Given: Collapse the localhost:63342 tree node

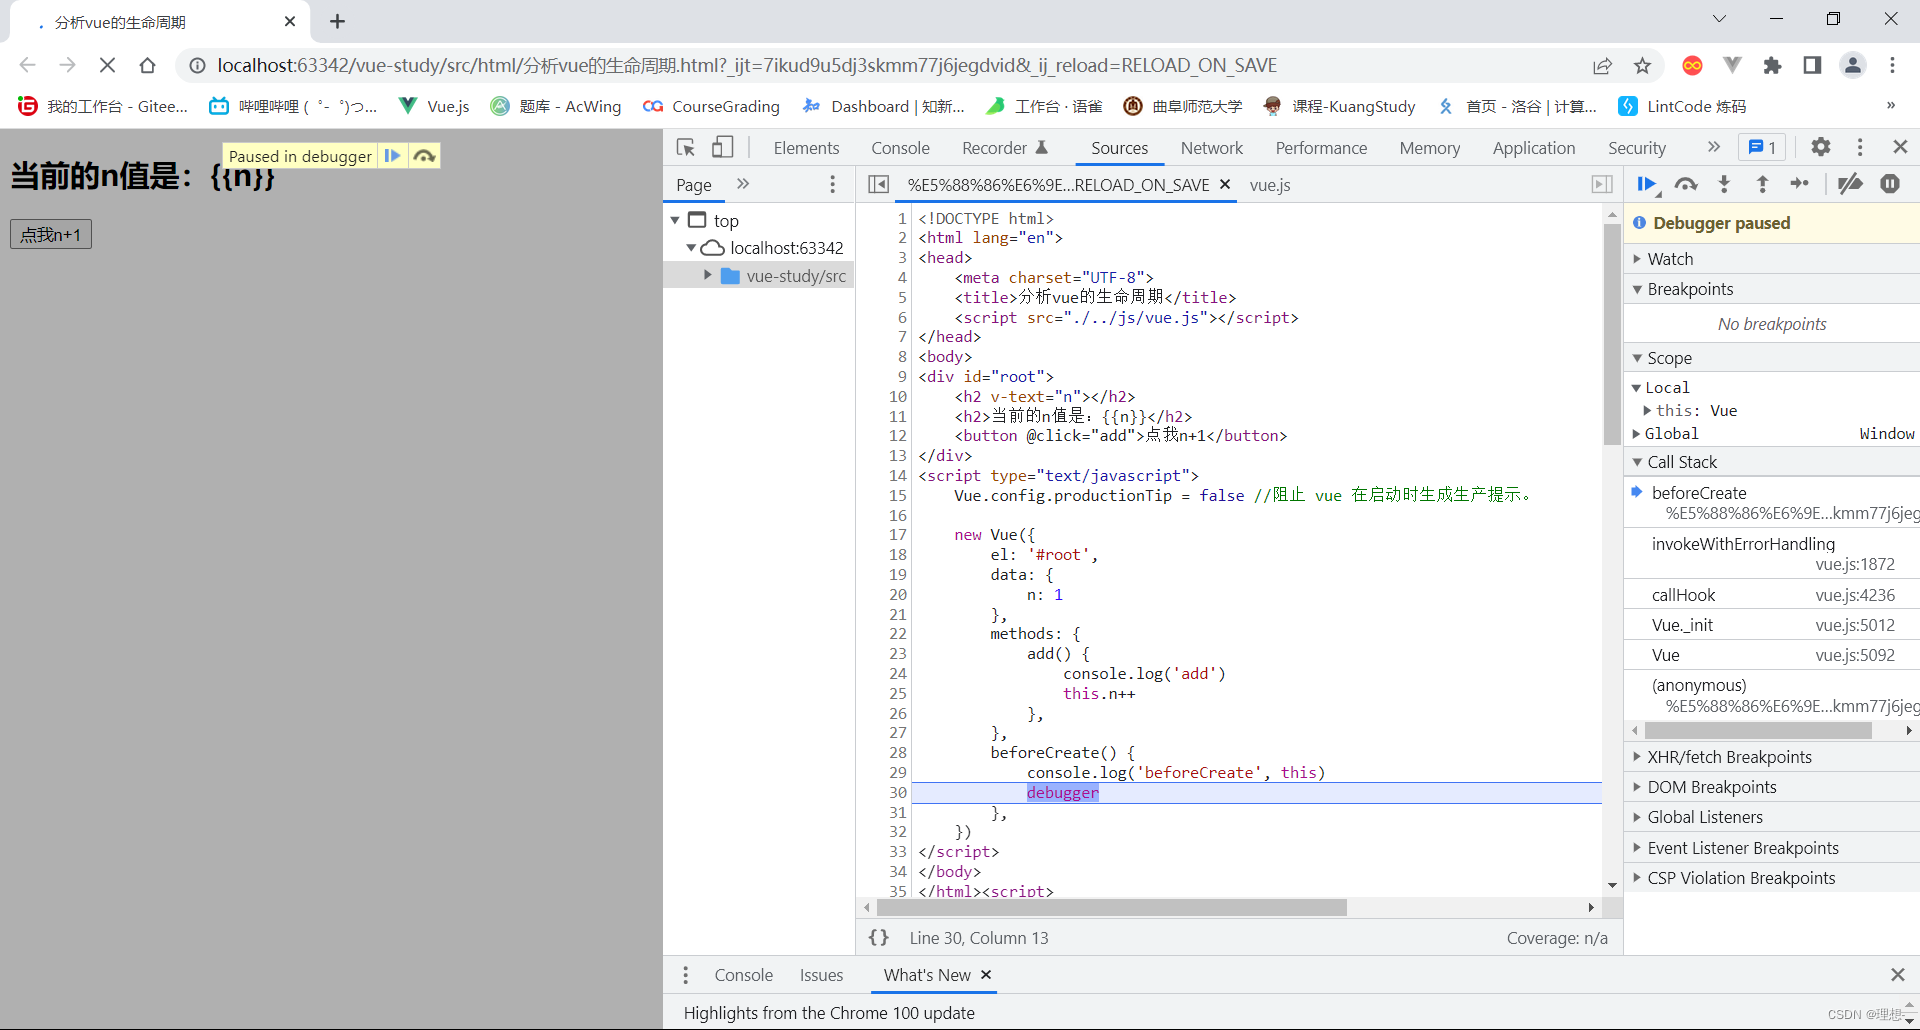Looking at the screenshot, I should coord(691,248).
